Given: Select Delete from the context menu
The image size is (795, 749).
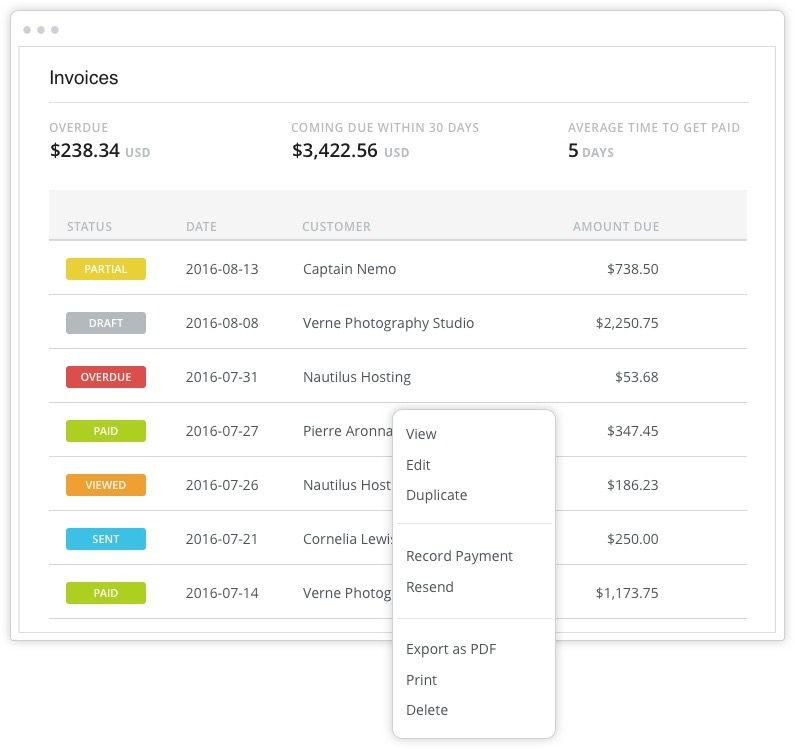Looking at the screenshot, I should tap(427, 710).
